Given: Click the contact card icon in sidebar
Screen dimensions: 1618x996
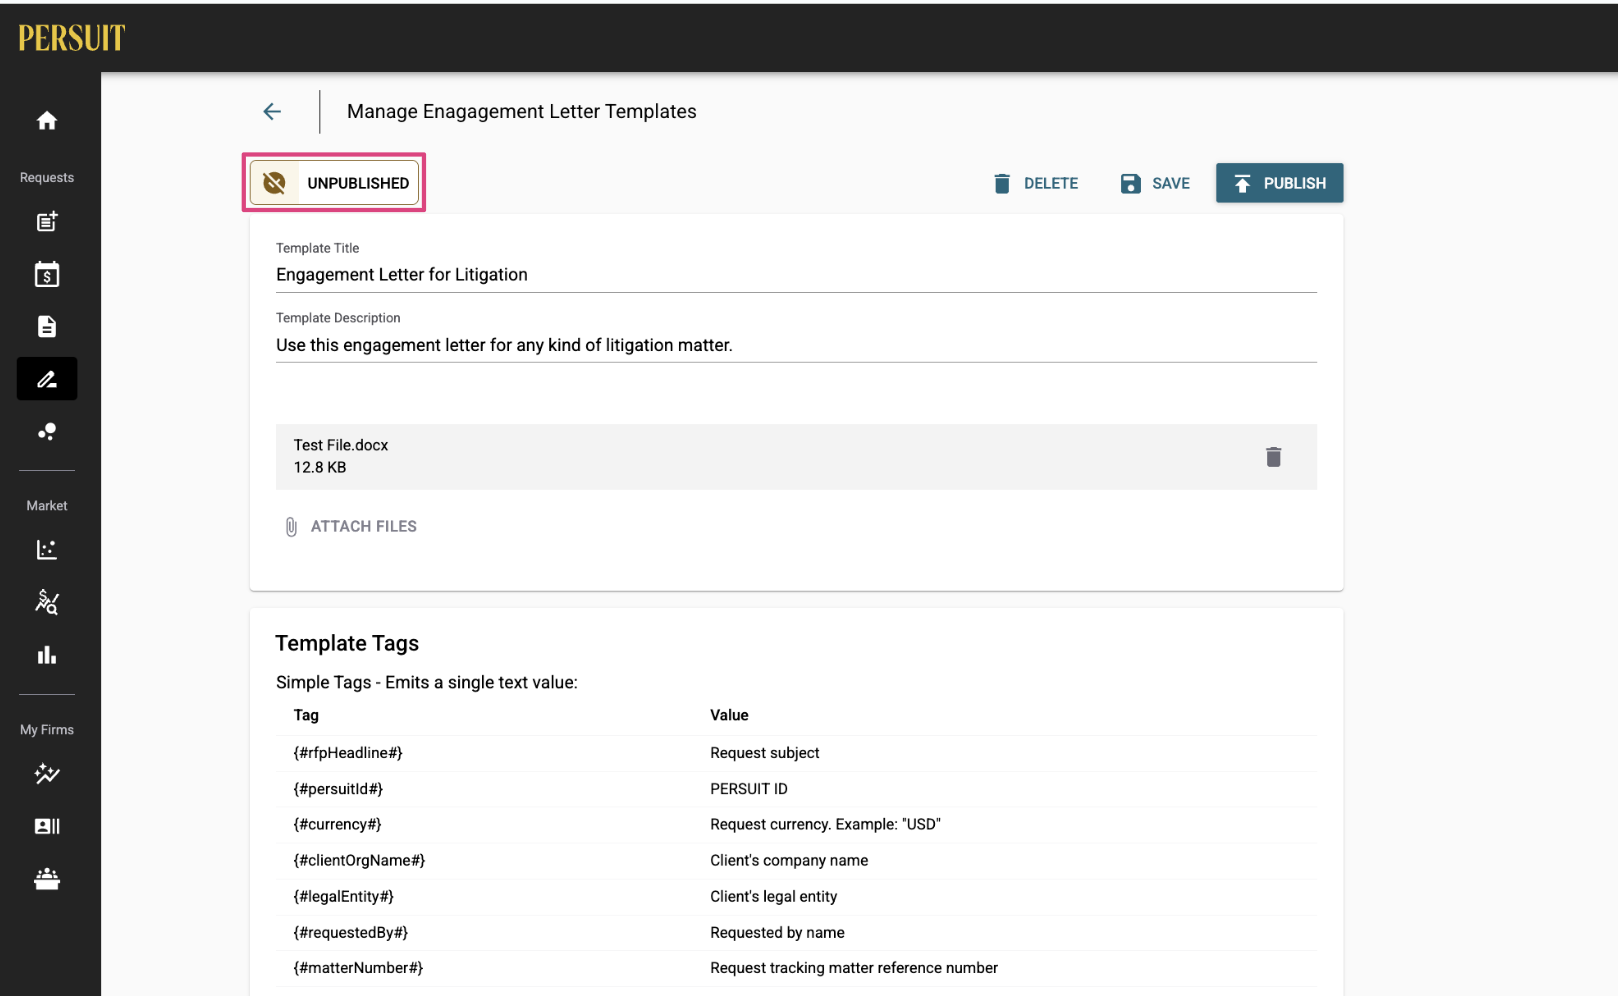Looking at the screenshot, I should (x=47, y=826).
